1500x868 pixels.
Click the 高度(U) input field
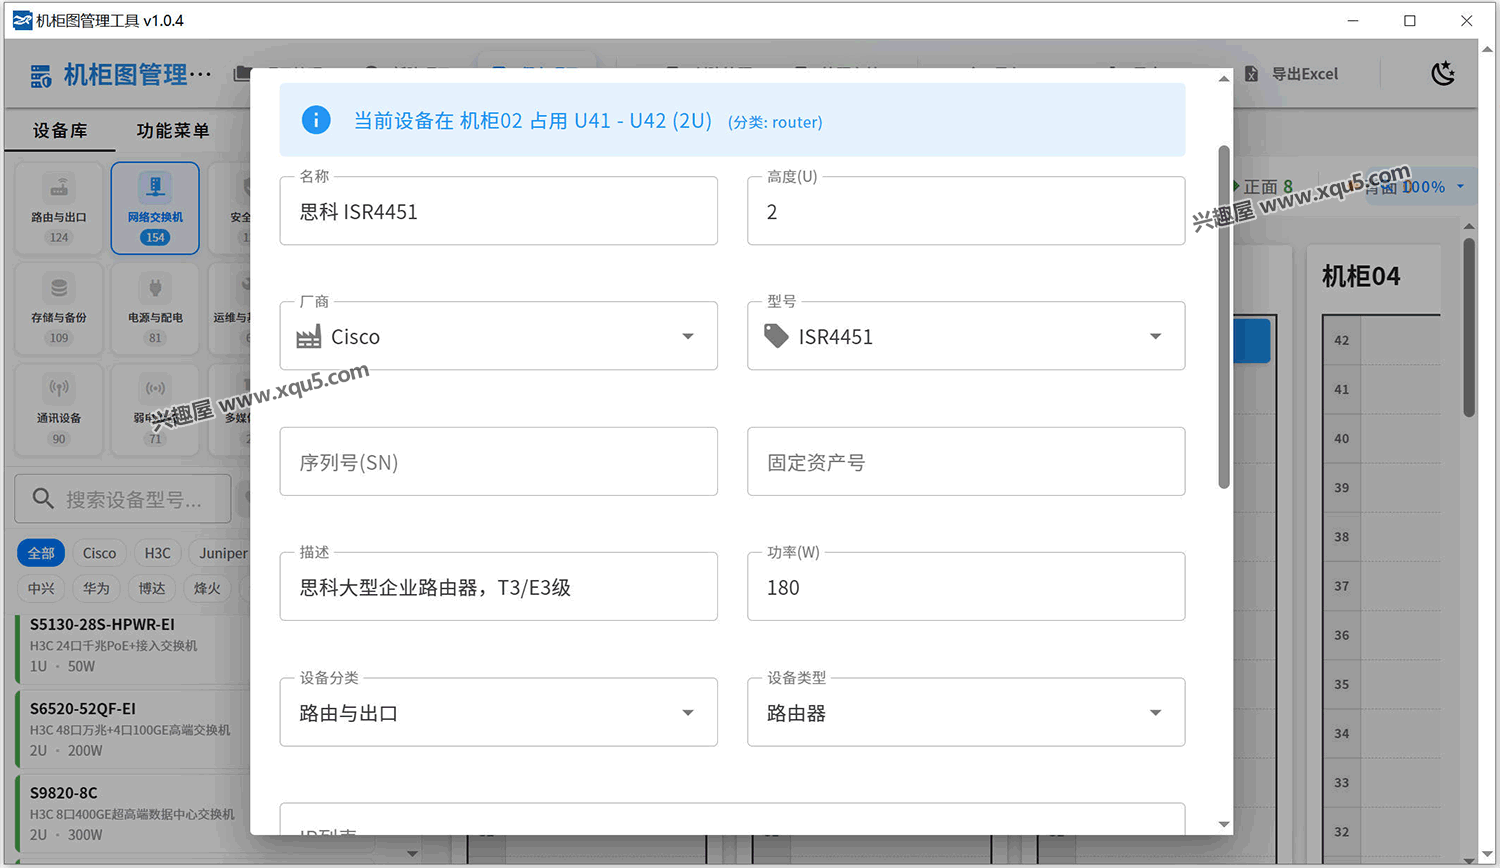[x=966, y=211]
